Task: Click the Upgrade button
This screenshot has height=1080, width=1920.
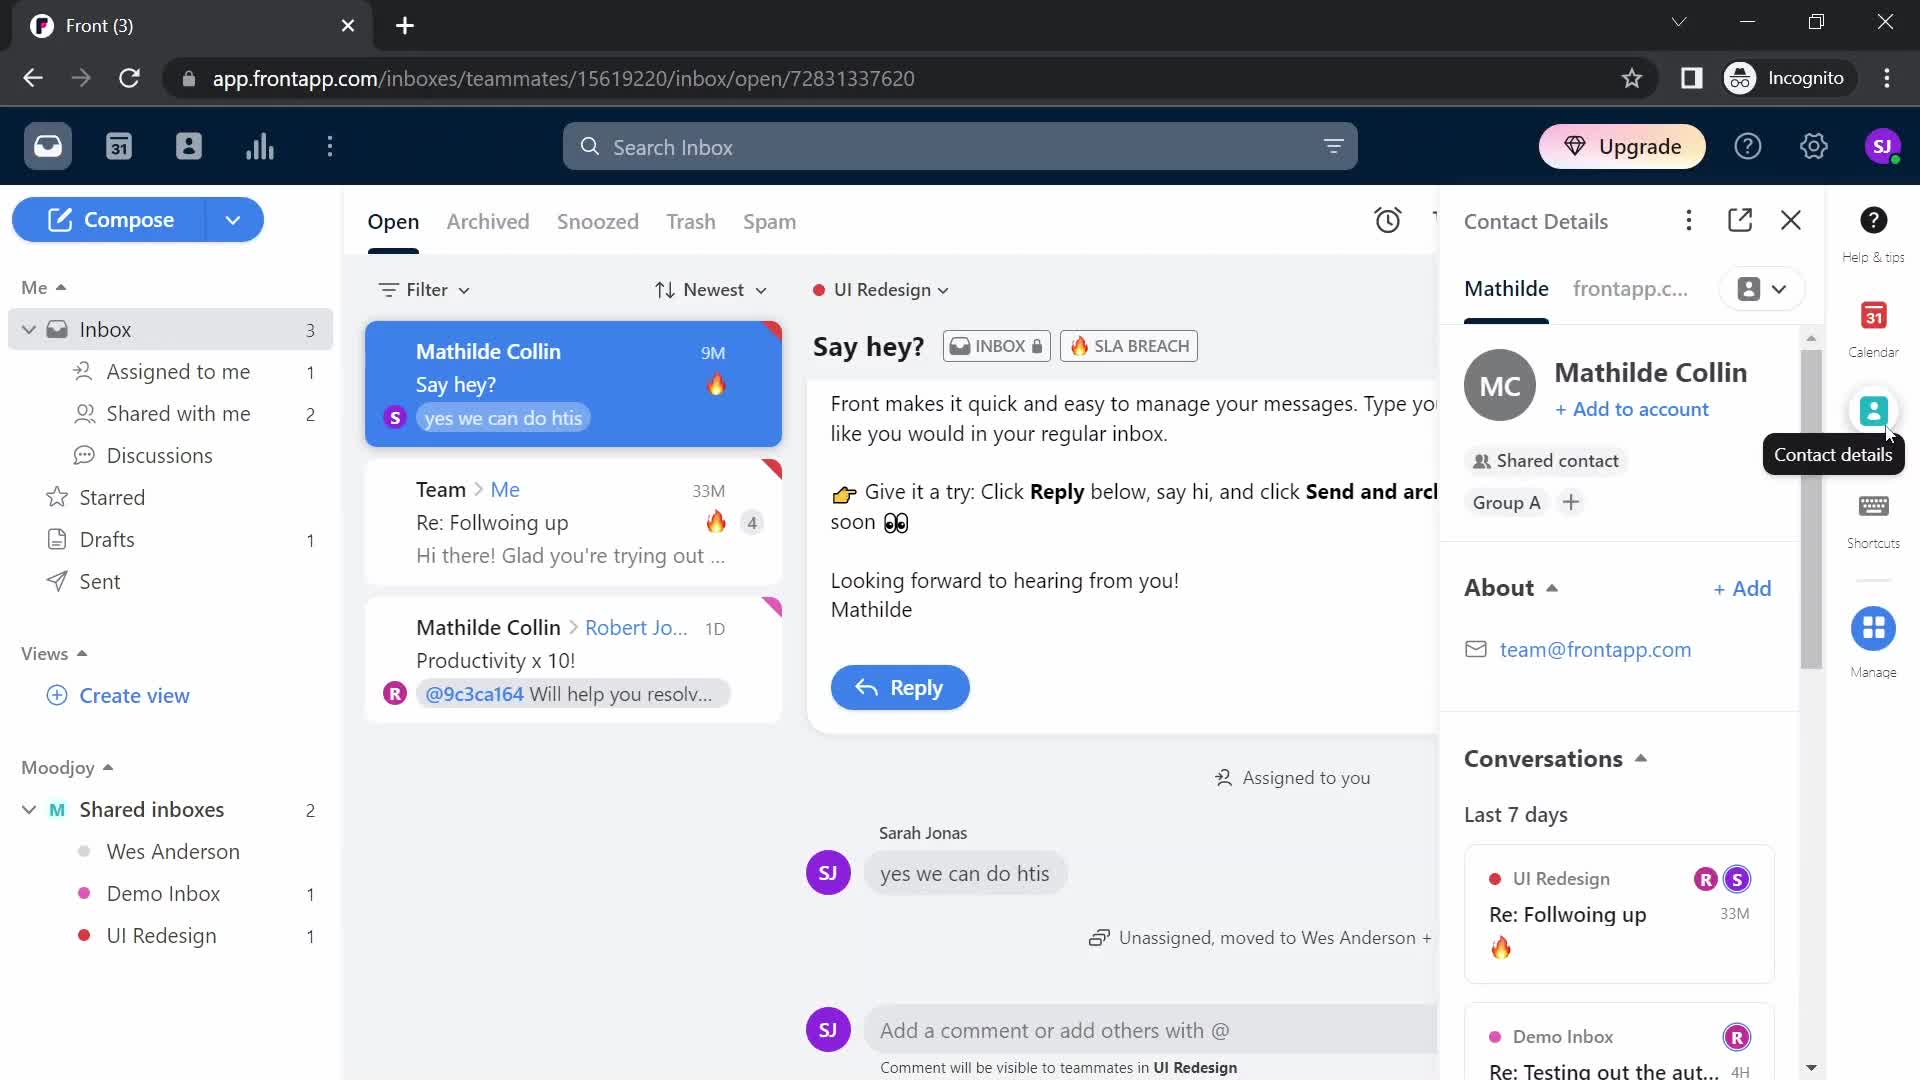Action: [1622, 147]
